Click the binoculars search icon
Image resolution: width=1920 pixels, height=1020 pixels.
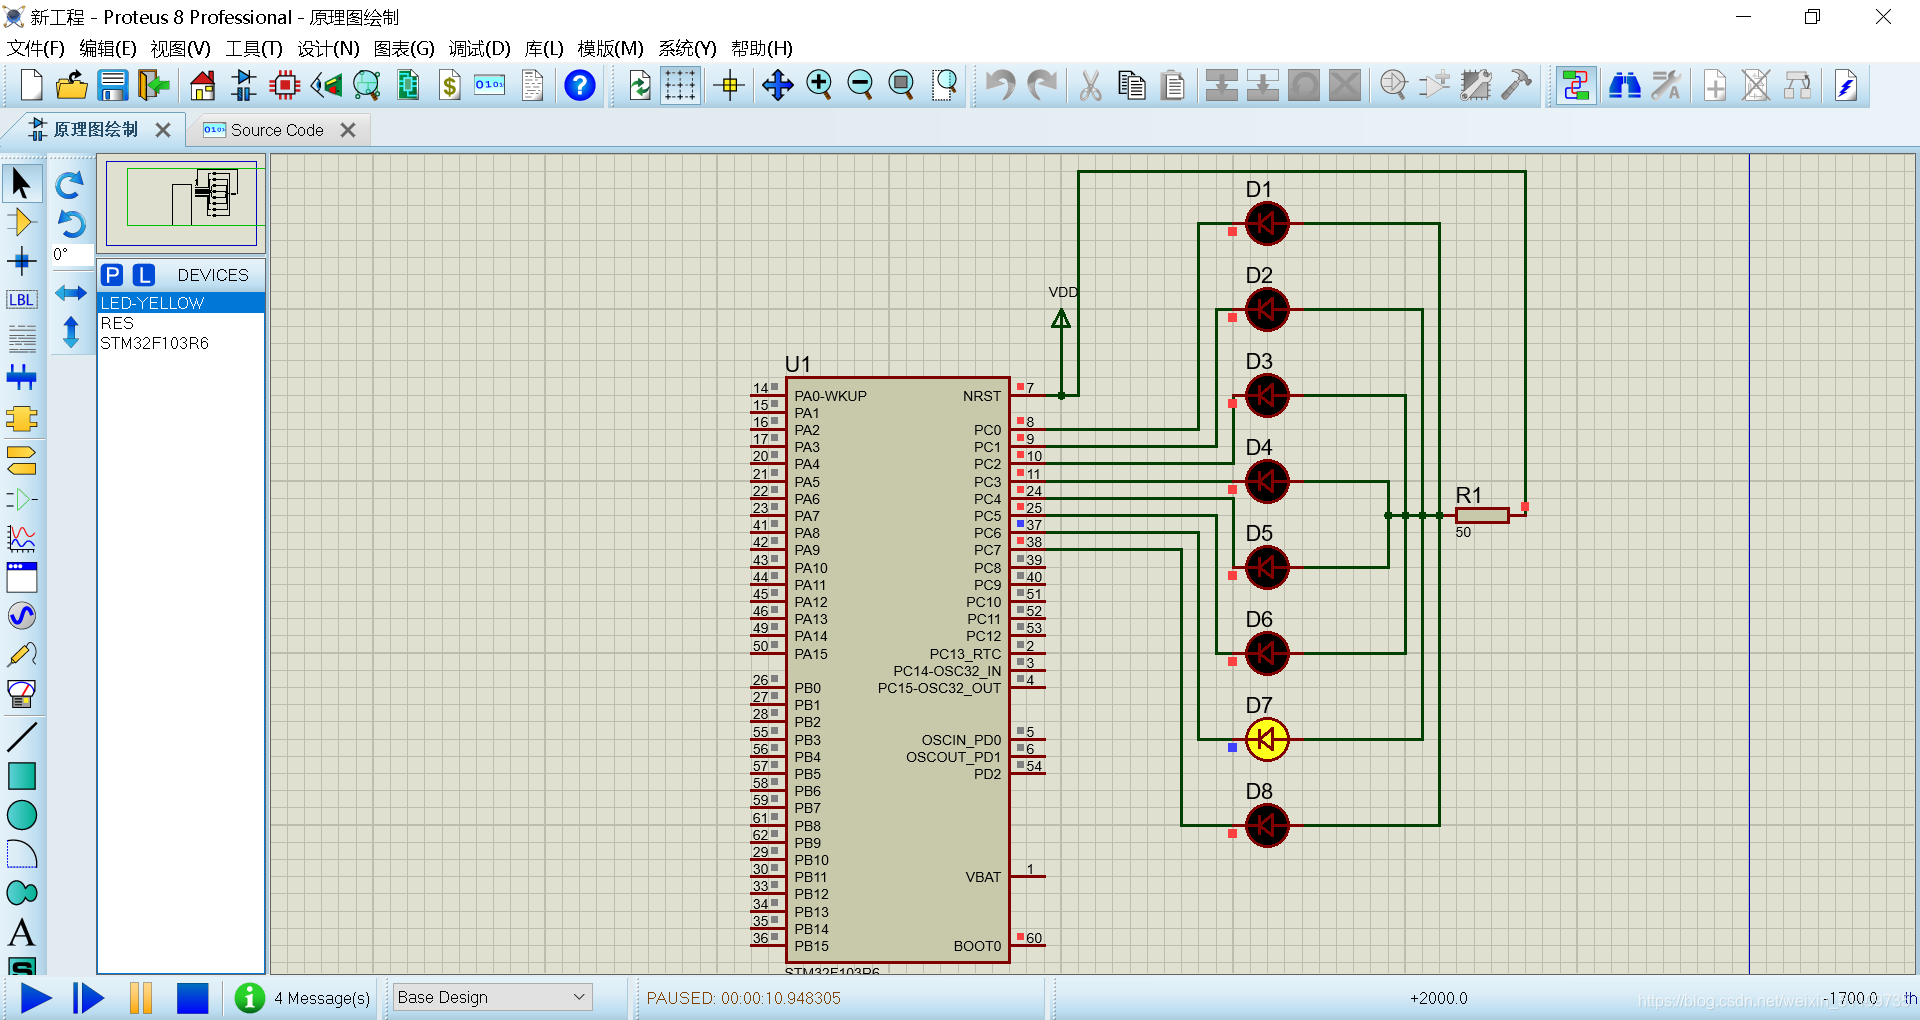coord(1624,85)
